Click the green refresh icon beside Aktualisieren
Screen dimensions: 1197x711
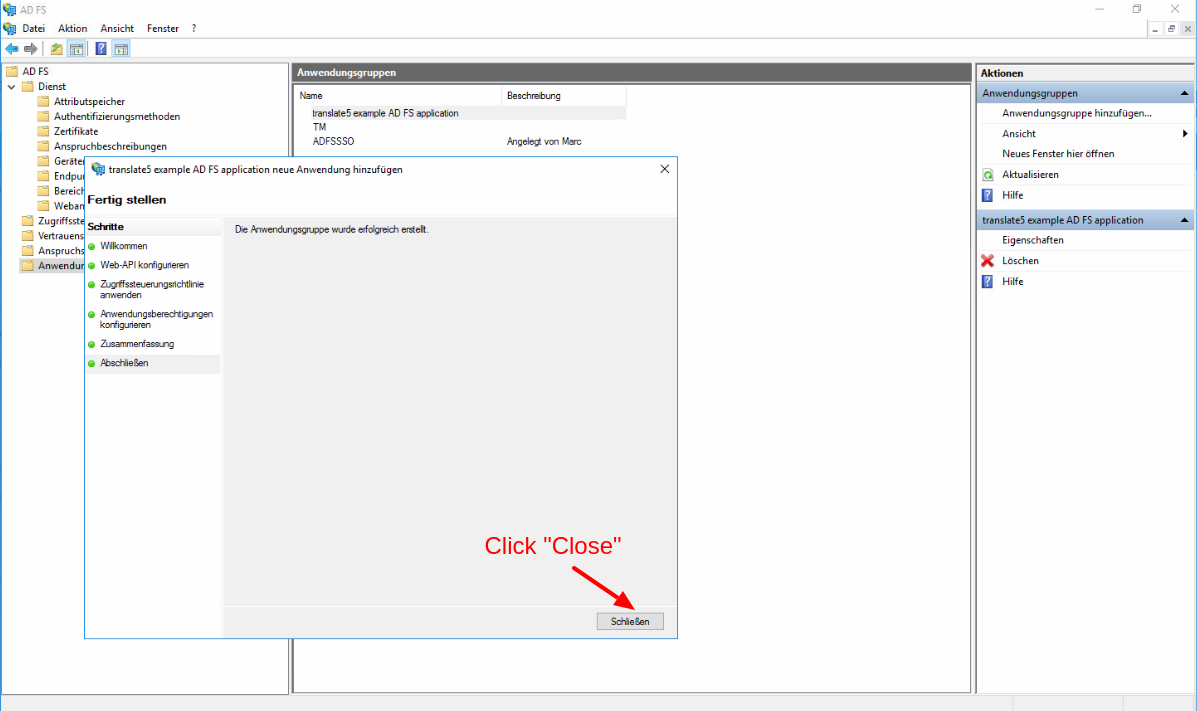pyautogui.click(x=988, y=175)
